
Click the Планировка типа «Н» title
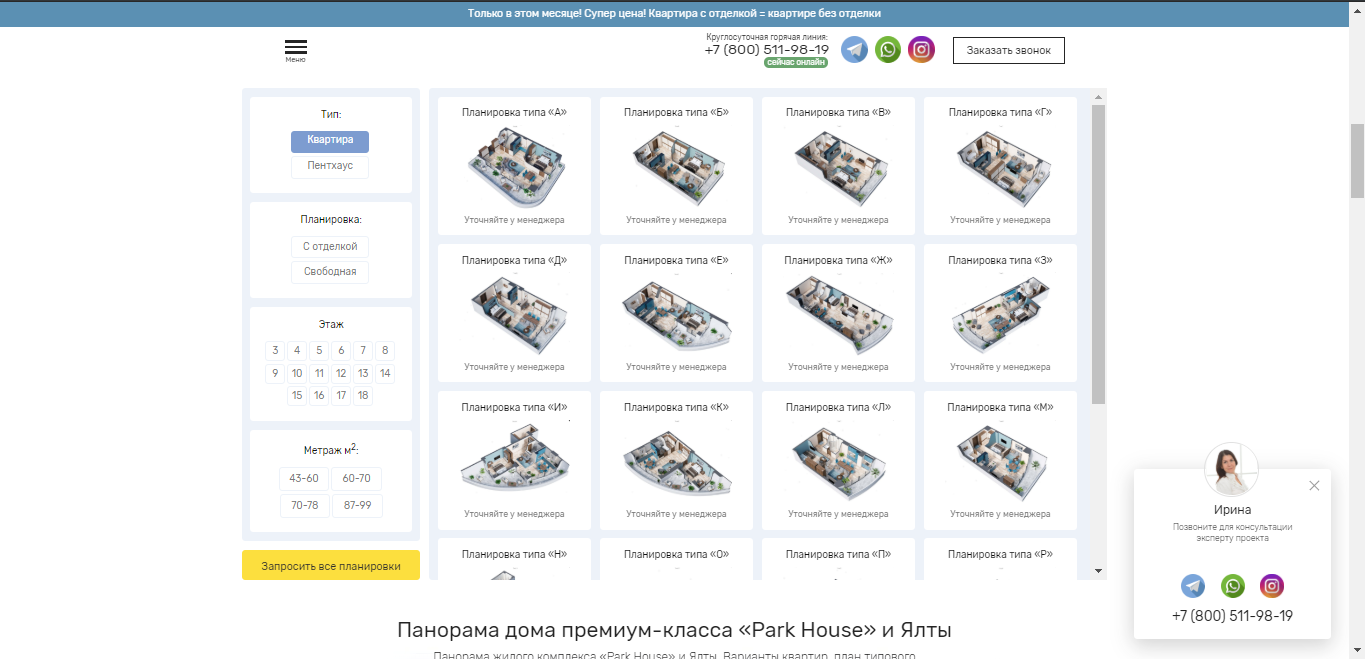click(x=514, y=554)
